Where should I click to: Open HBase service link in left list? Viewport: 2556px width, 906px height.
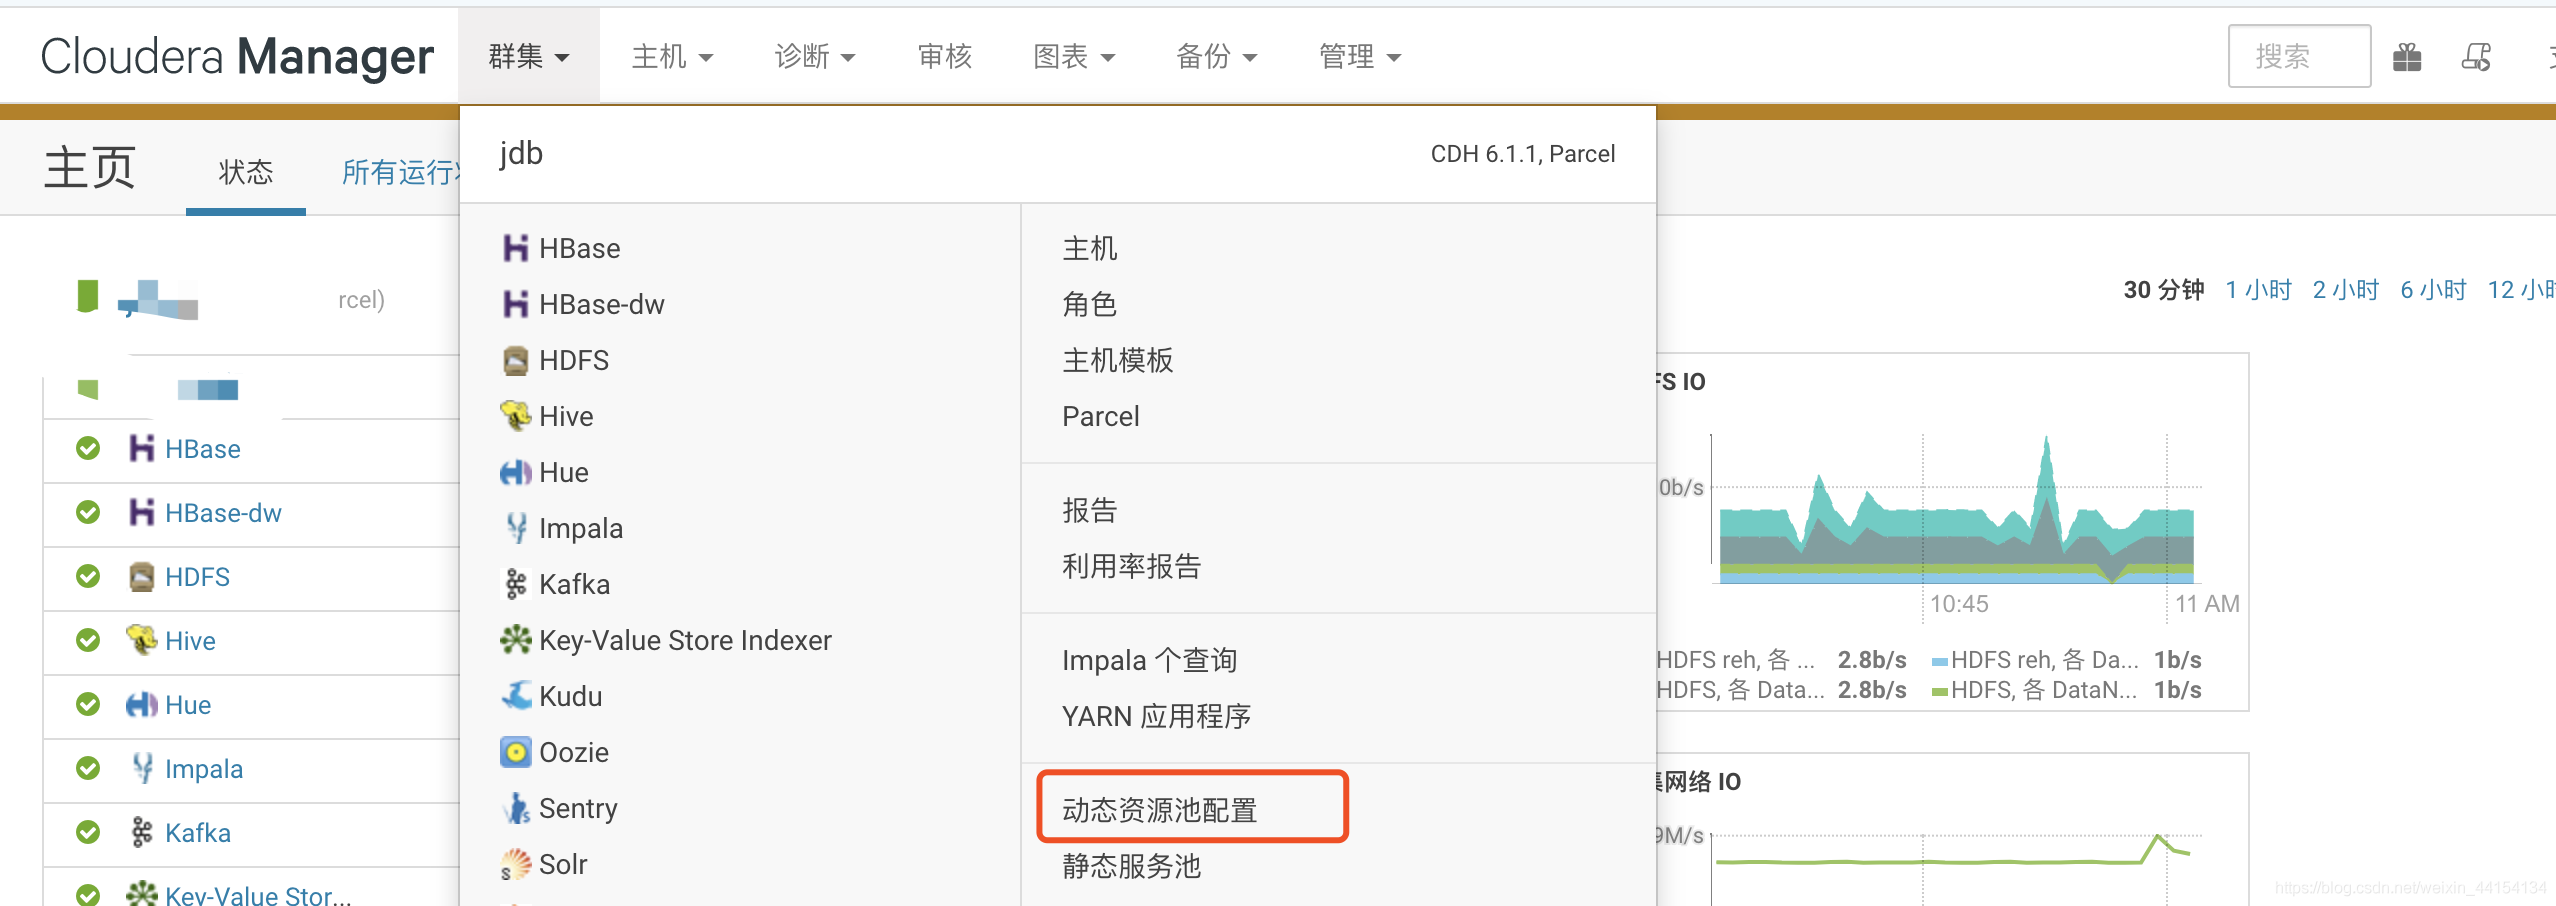click(202, 449)
